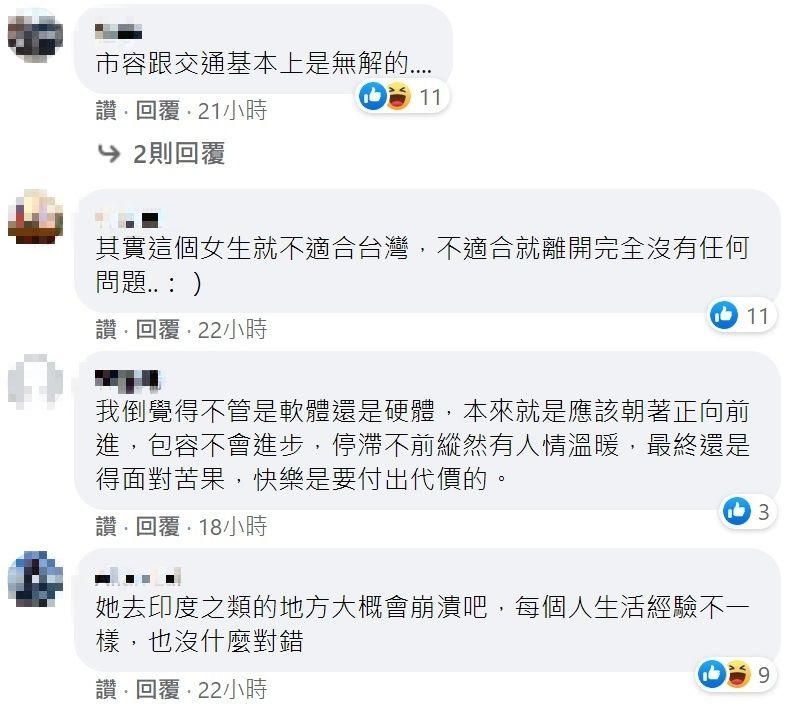Click the like reaction icon on the 不適合台灣 comment
This screenshot has width=797, height=709.
724,316
